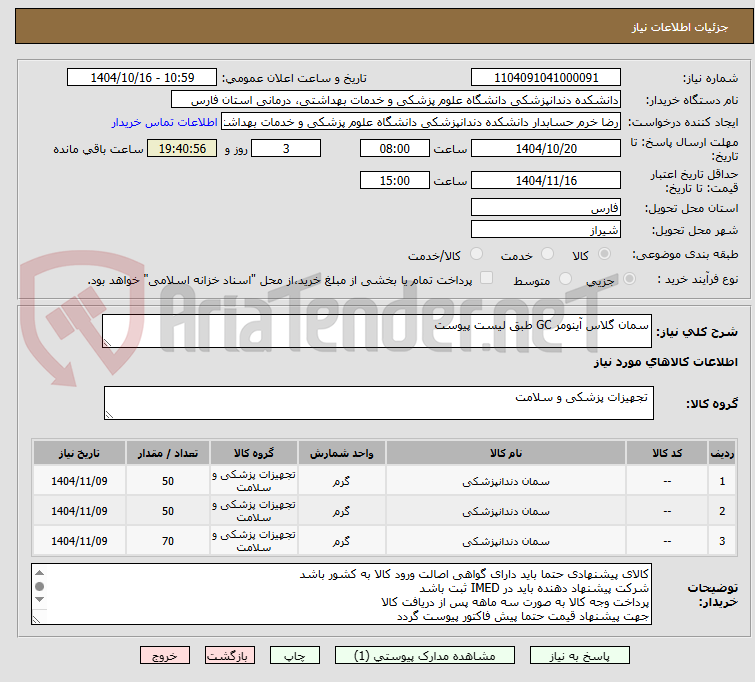The width and height of the screenshot is (755, 682).
Task: Click the validity time field 15:00
Action: (x=394, y=180)
